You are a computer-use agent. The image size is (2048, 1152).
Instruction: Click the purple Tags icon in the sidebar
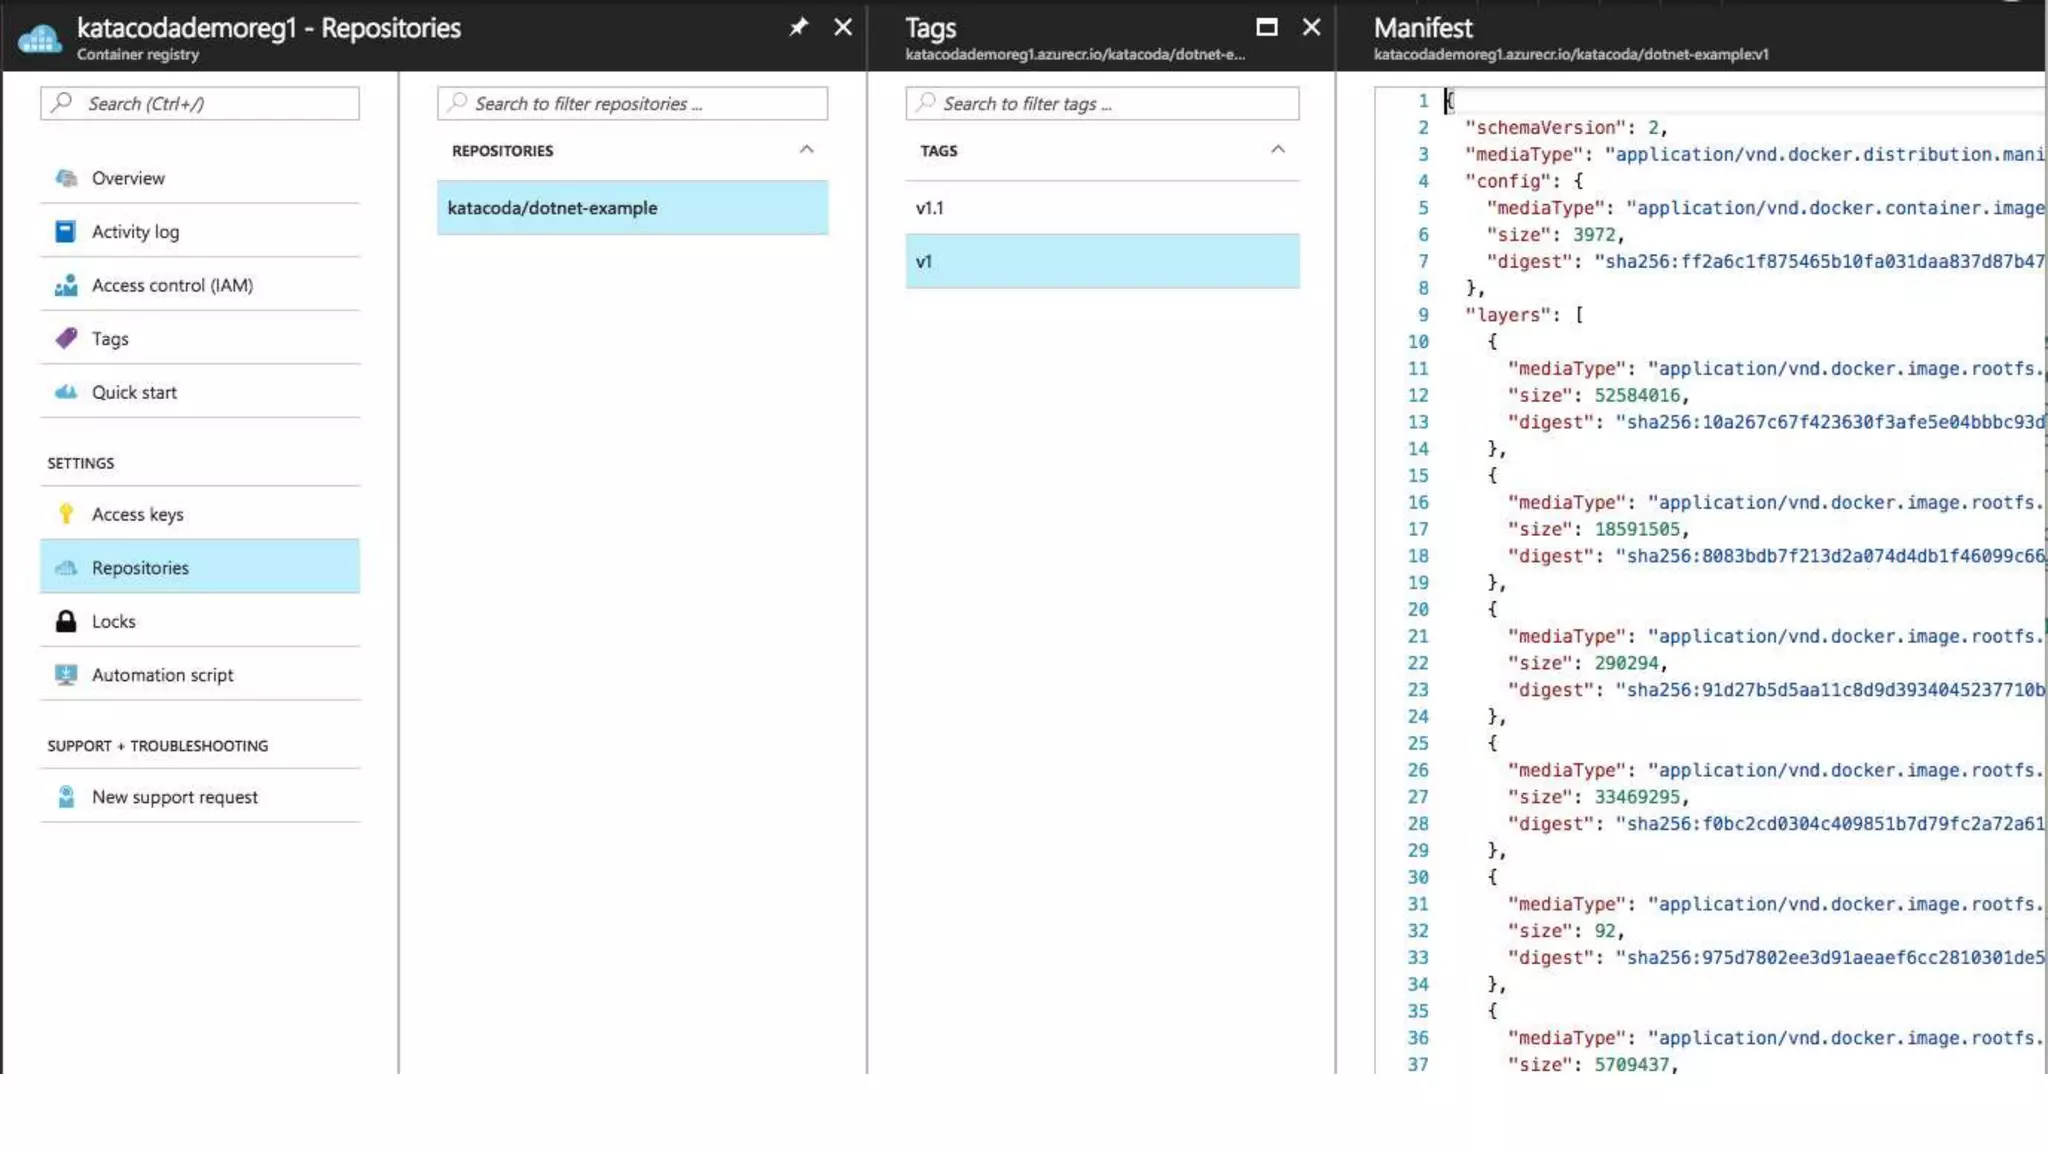click(66, 339)
